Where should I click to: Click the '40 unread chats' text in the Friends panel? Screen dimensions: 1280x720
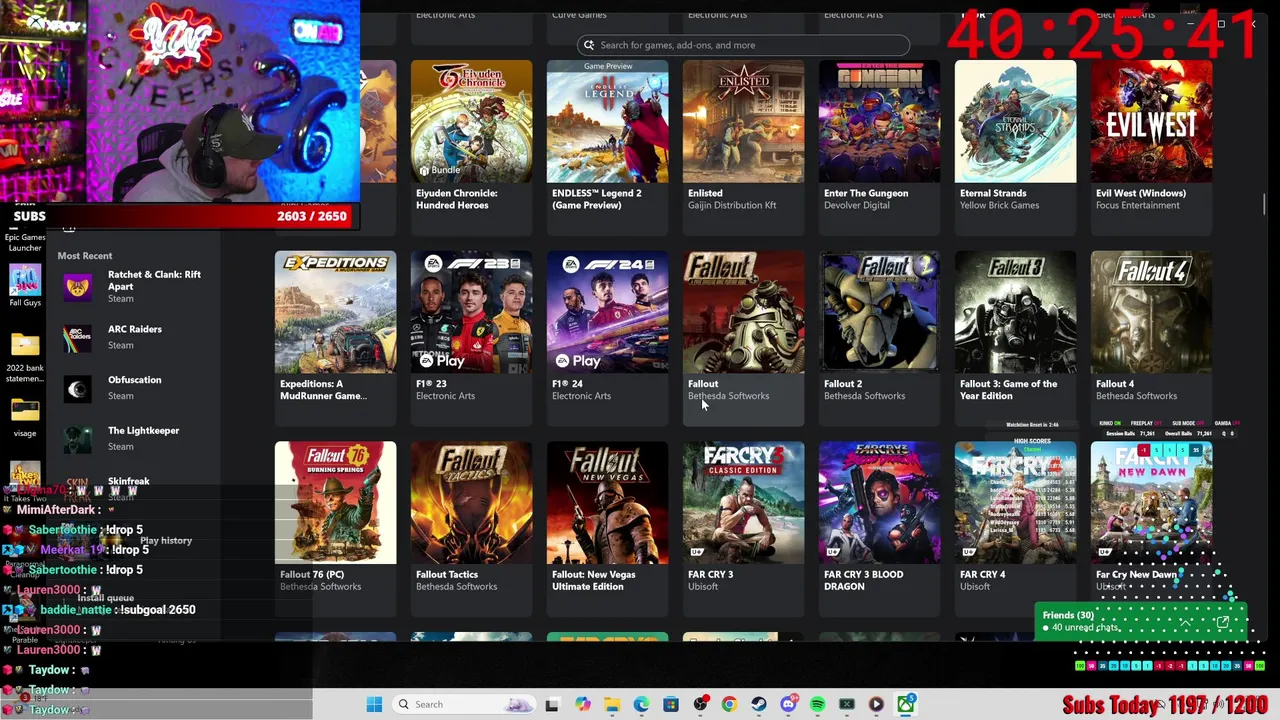[1084, 628]
